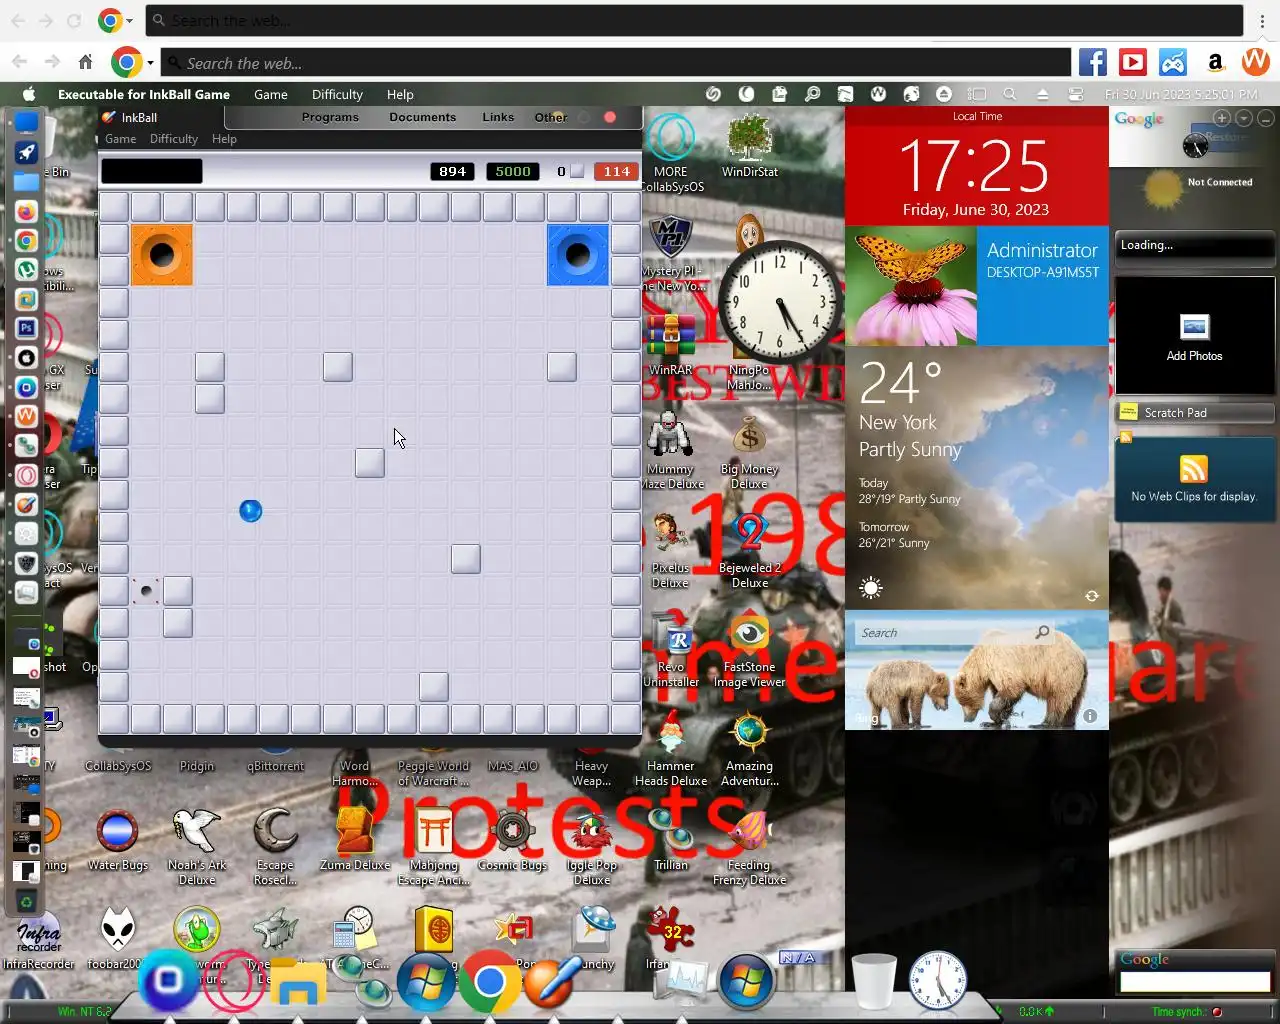Screen dimensions: 1280x1024
Task: Open Mahjong Escape desktop icon
Action: click(x=434, y=846)
